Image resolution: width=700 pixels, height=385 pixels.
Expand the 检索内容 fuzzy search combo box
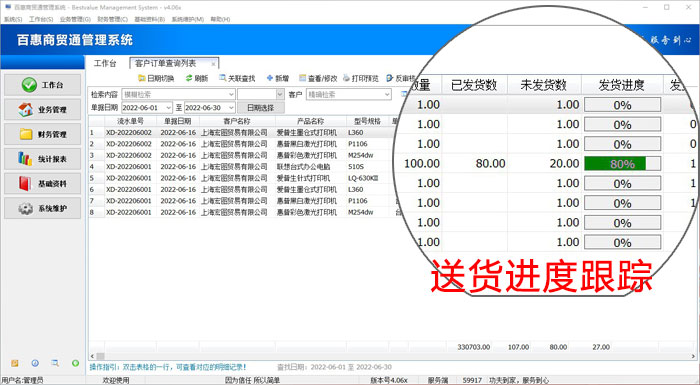click(231, 95)
